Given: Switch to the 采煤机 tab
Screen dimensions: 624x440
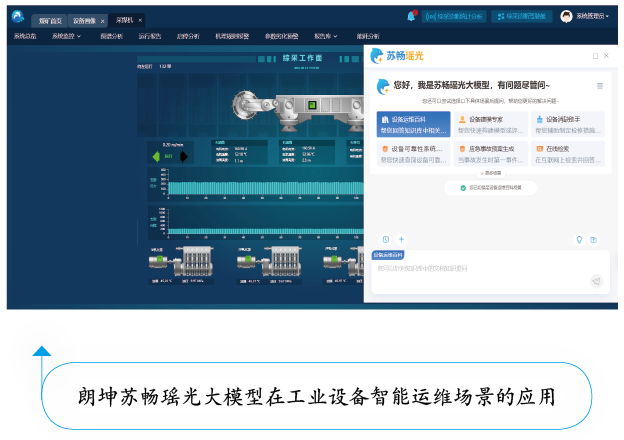Looking at the screenshot, I should [127, 20].
